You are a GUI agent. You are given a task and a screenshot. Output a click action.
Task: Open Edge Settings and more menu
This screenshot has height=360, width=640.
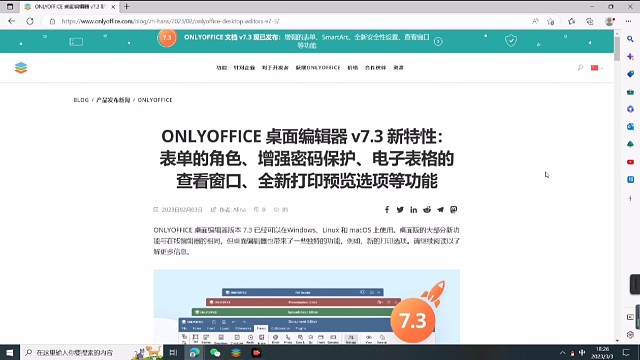(628, 21)
